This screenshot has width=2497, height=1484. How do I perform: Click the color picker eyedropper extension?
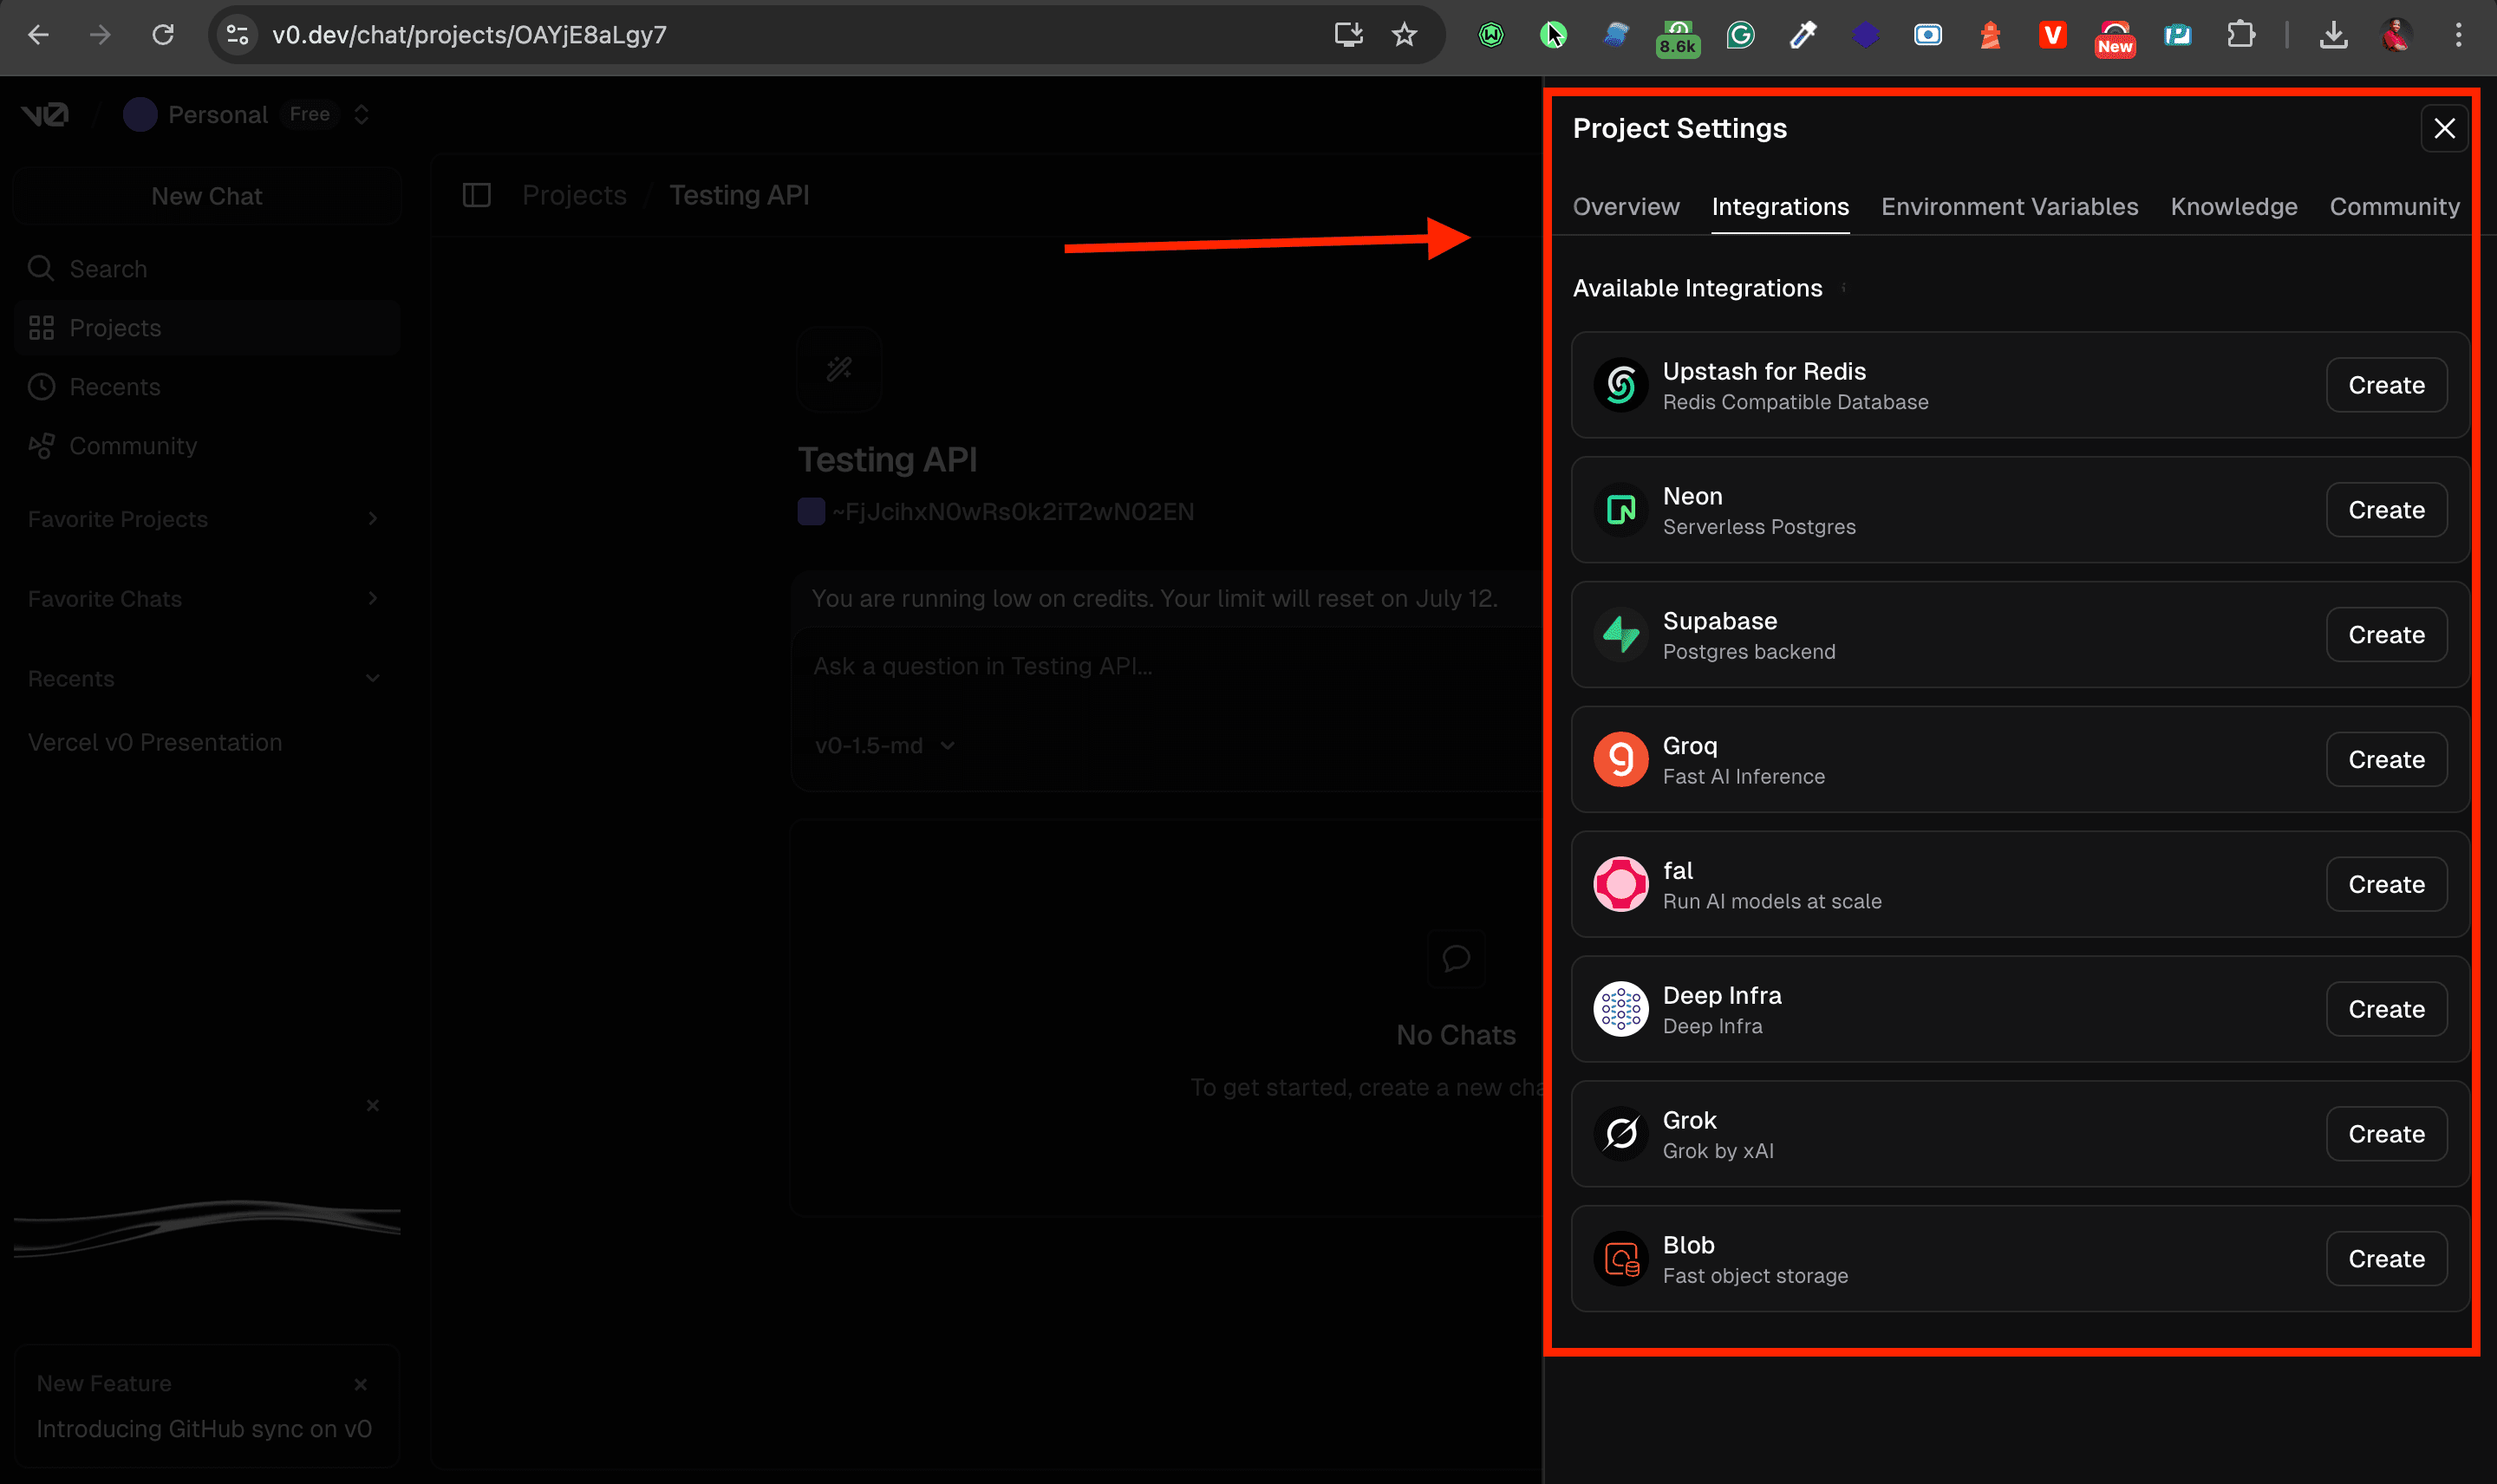1803,35
